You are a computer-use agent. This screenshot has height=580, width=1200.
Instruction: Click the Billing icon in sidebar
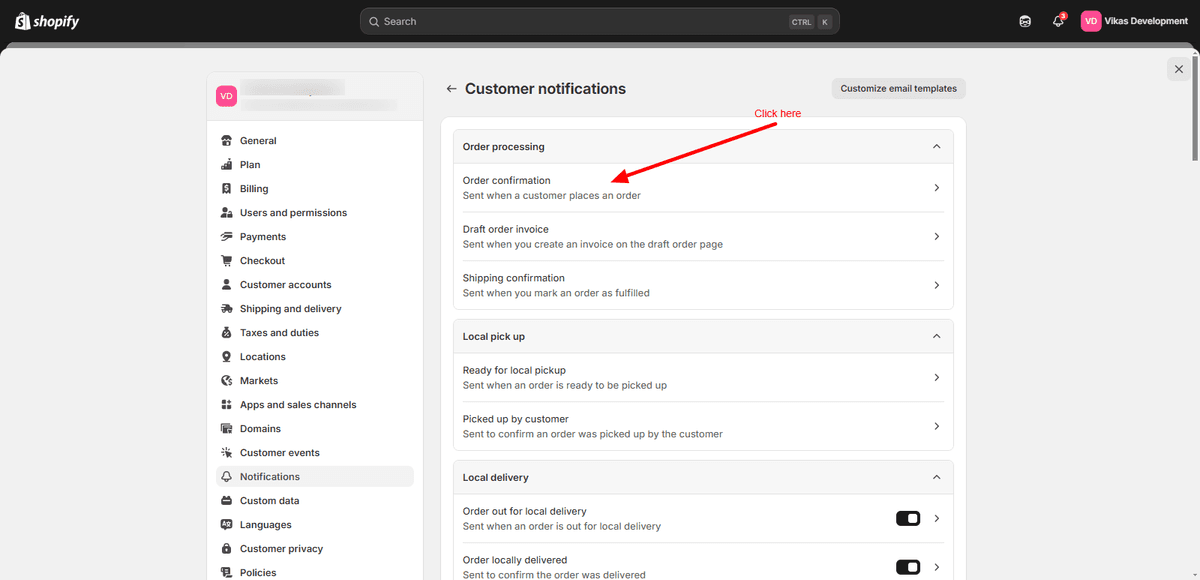pos(227,189)
